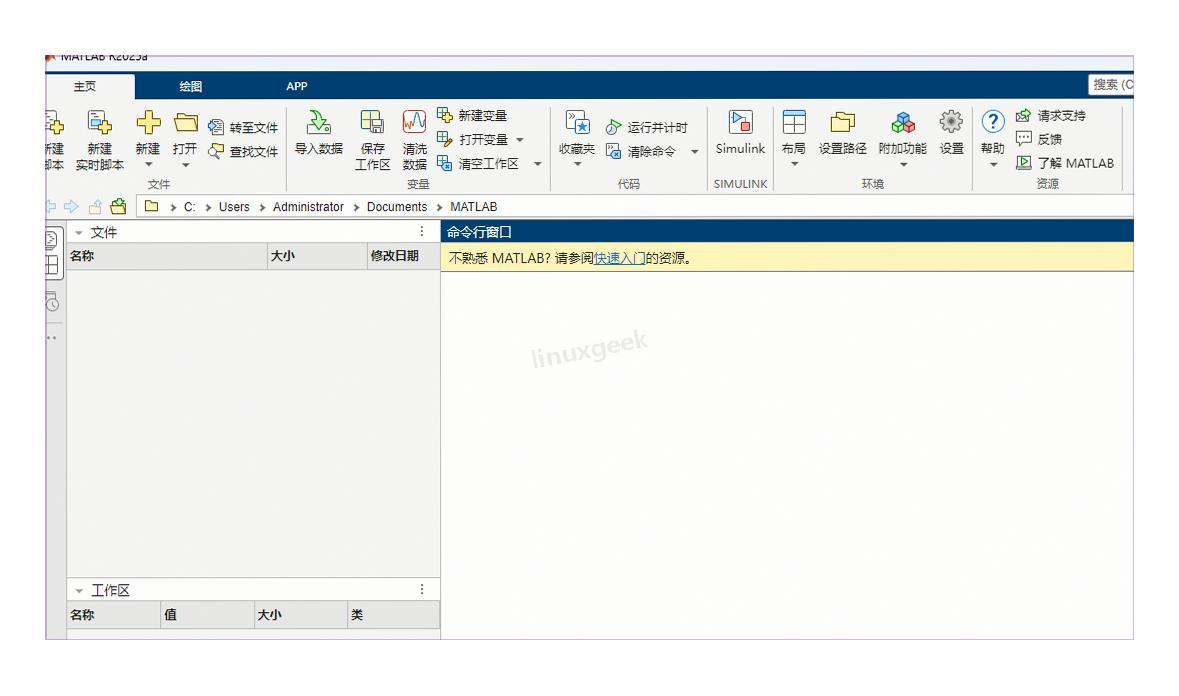The height and width of the screenshot is (696, 1179).
Task: Click the 导入数据 (Import Data) icon
Action: click(318, 123)
